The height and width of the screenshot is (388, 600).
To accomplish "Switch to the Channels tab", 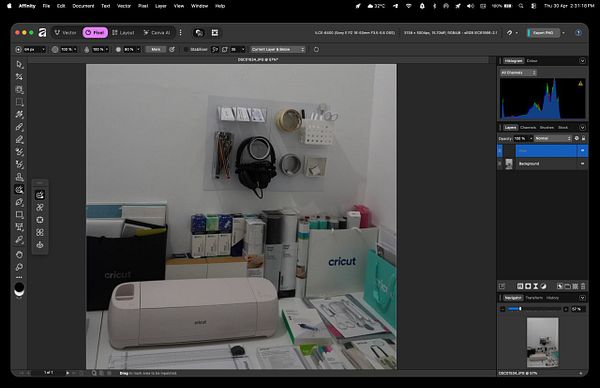I will pos(528,127).
